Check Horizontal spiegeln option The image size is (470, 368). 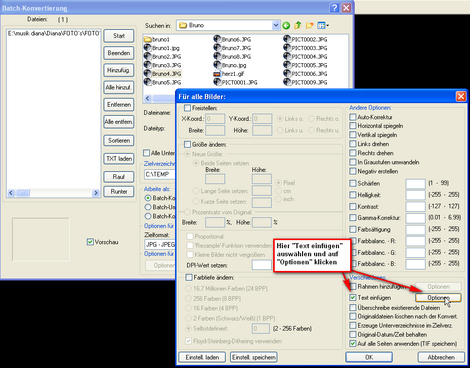pos(353,126)
